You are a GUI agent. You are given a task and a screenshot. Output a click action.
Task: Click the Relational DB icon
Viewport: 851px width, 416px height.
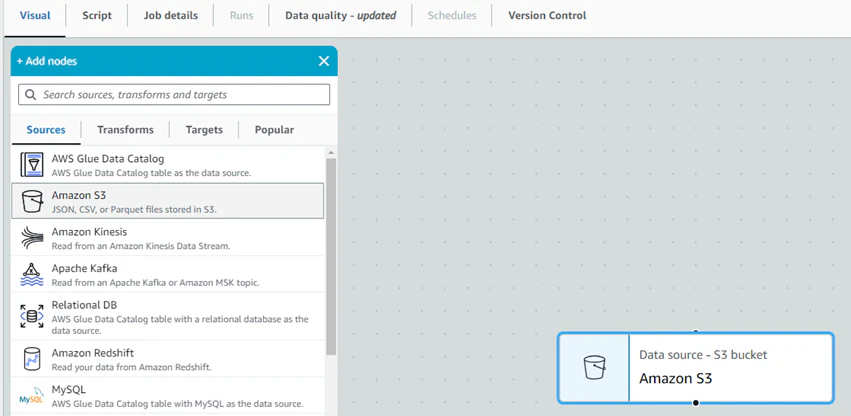pos(31,316)
